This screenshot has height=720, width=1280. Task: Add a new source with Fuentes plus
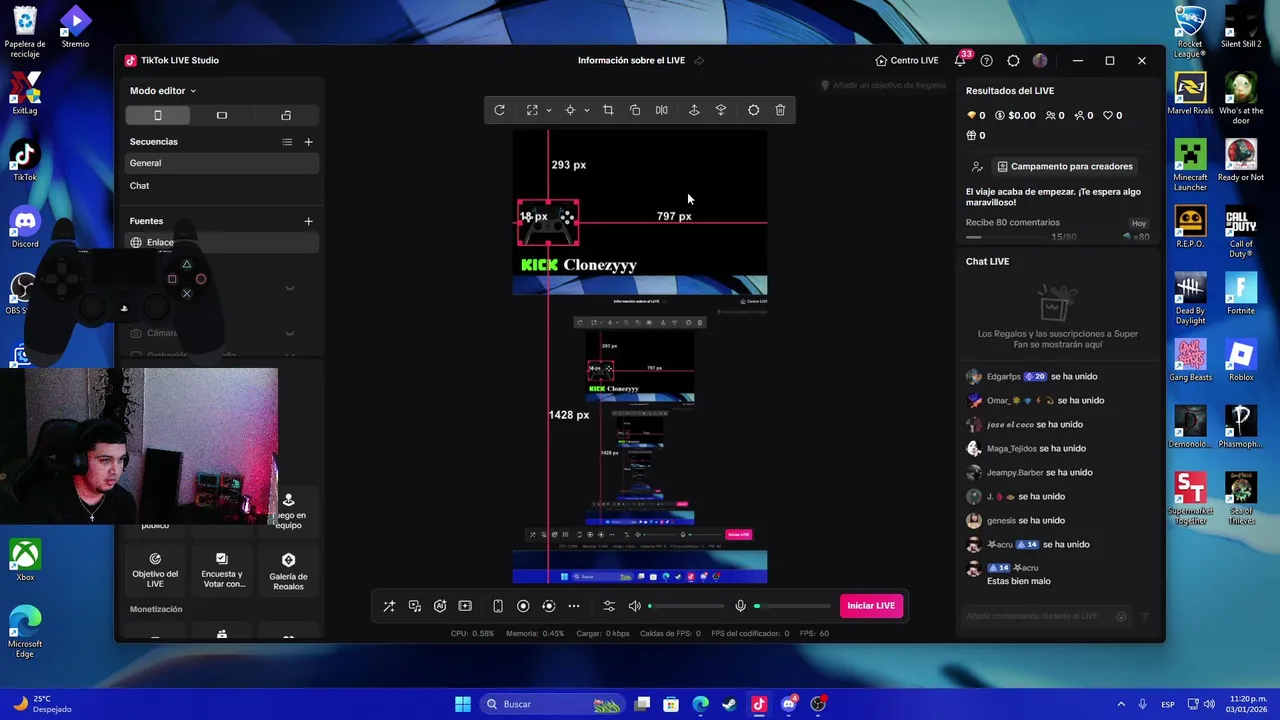point(308,221)
